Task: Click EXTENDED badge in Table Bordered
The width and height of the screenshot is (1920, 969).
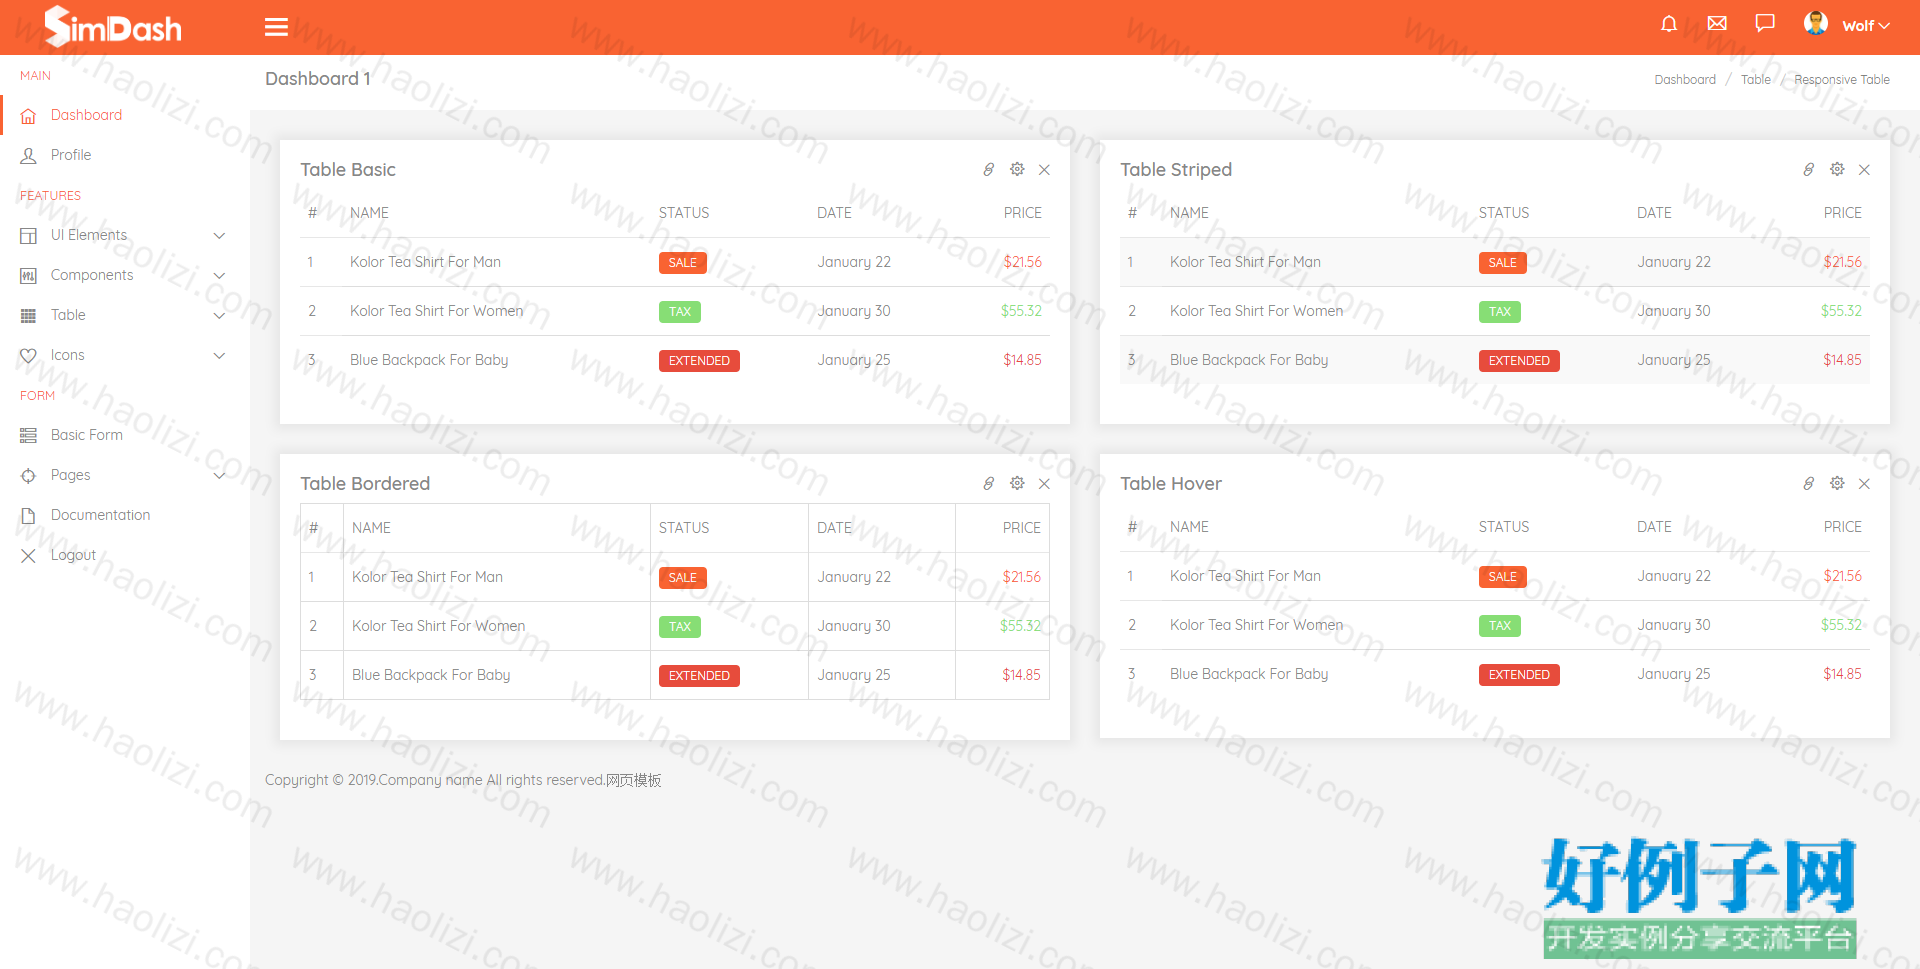Action: point(699,676)
